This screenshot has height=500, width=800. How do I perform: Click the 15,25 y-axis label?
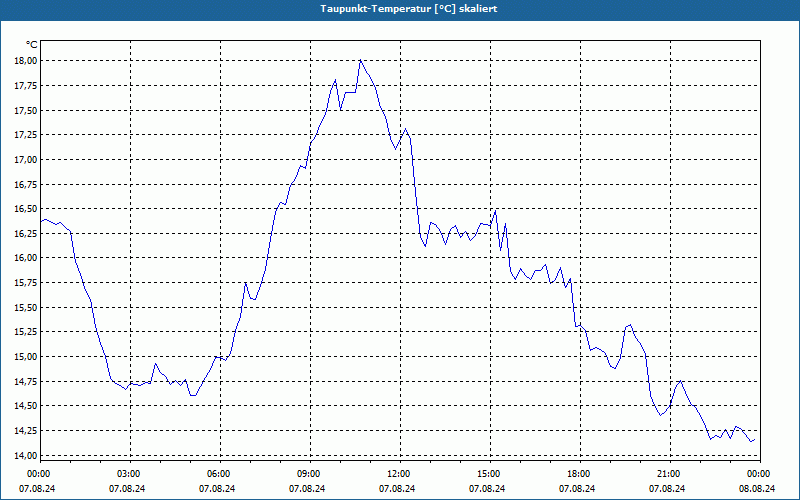[27, 332]
